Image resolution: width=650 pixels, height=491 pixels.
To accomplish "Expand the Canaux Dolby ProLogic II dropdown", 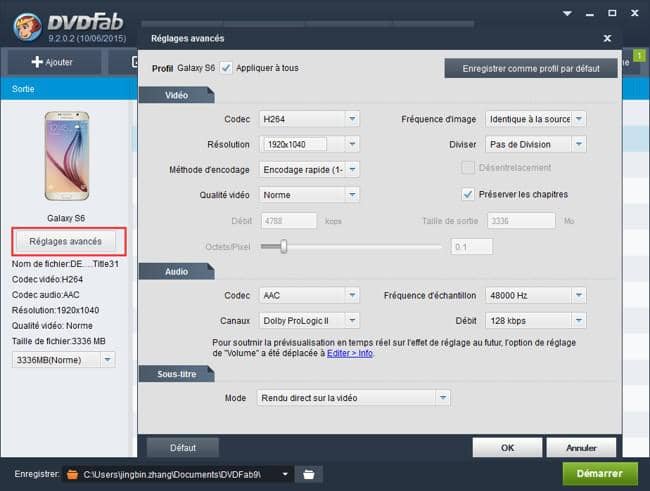I will [x=309, y=321].
